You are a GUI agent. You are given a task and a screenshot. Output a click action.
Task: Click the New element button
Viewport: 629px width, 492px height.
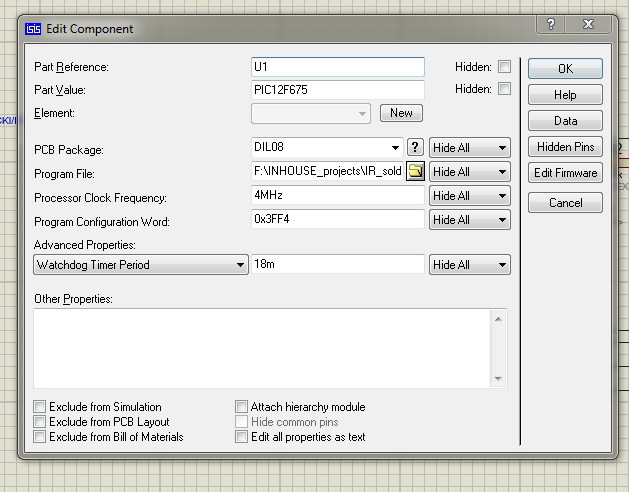pos(401,113)
